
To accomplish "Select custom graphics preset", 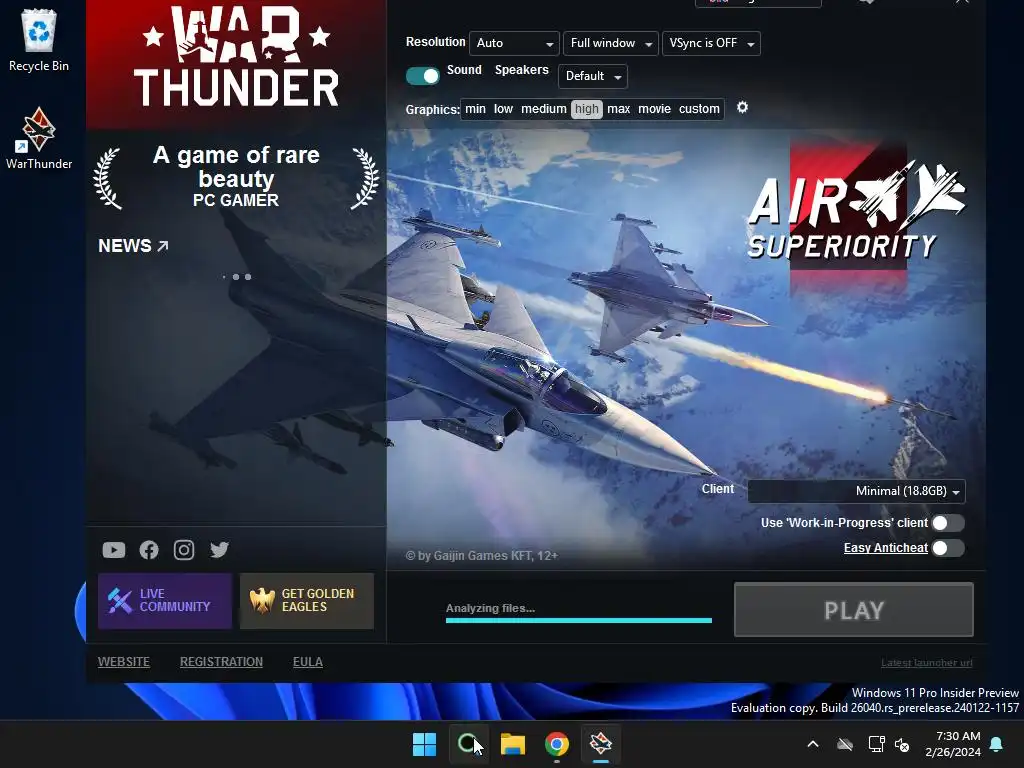I will pyautogui.click(x=699, y=109).
